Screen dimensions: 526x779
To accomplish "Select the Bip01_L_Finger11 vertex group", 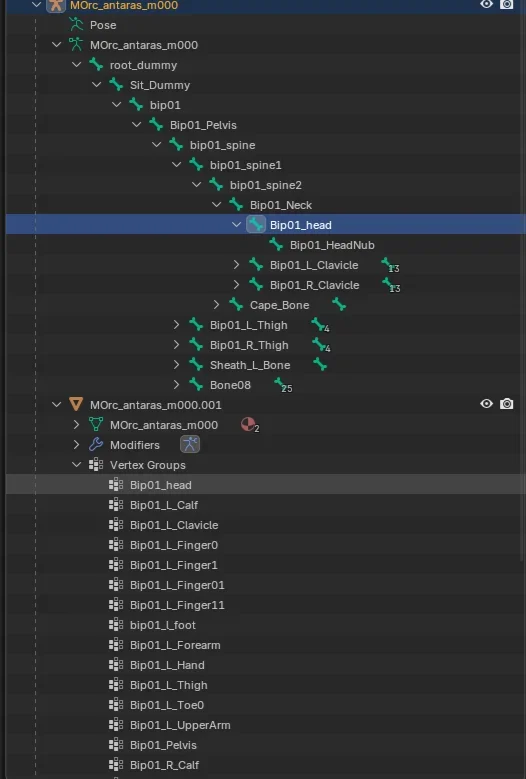I will 177,605.
